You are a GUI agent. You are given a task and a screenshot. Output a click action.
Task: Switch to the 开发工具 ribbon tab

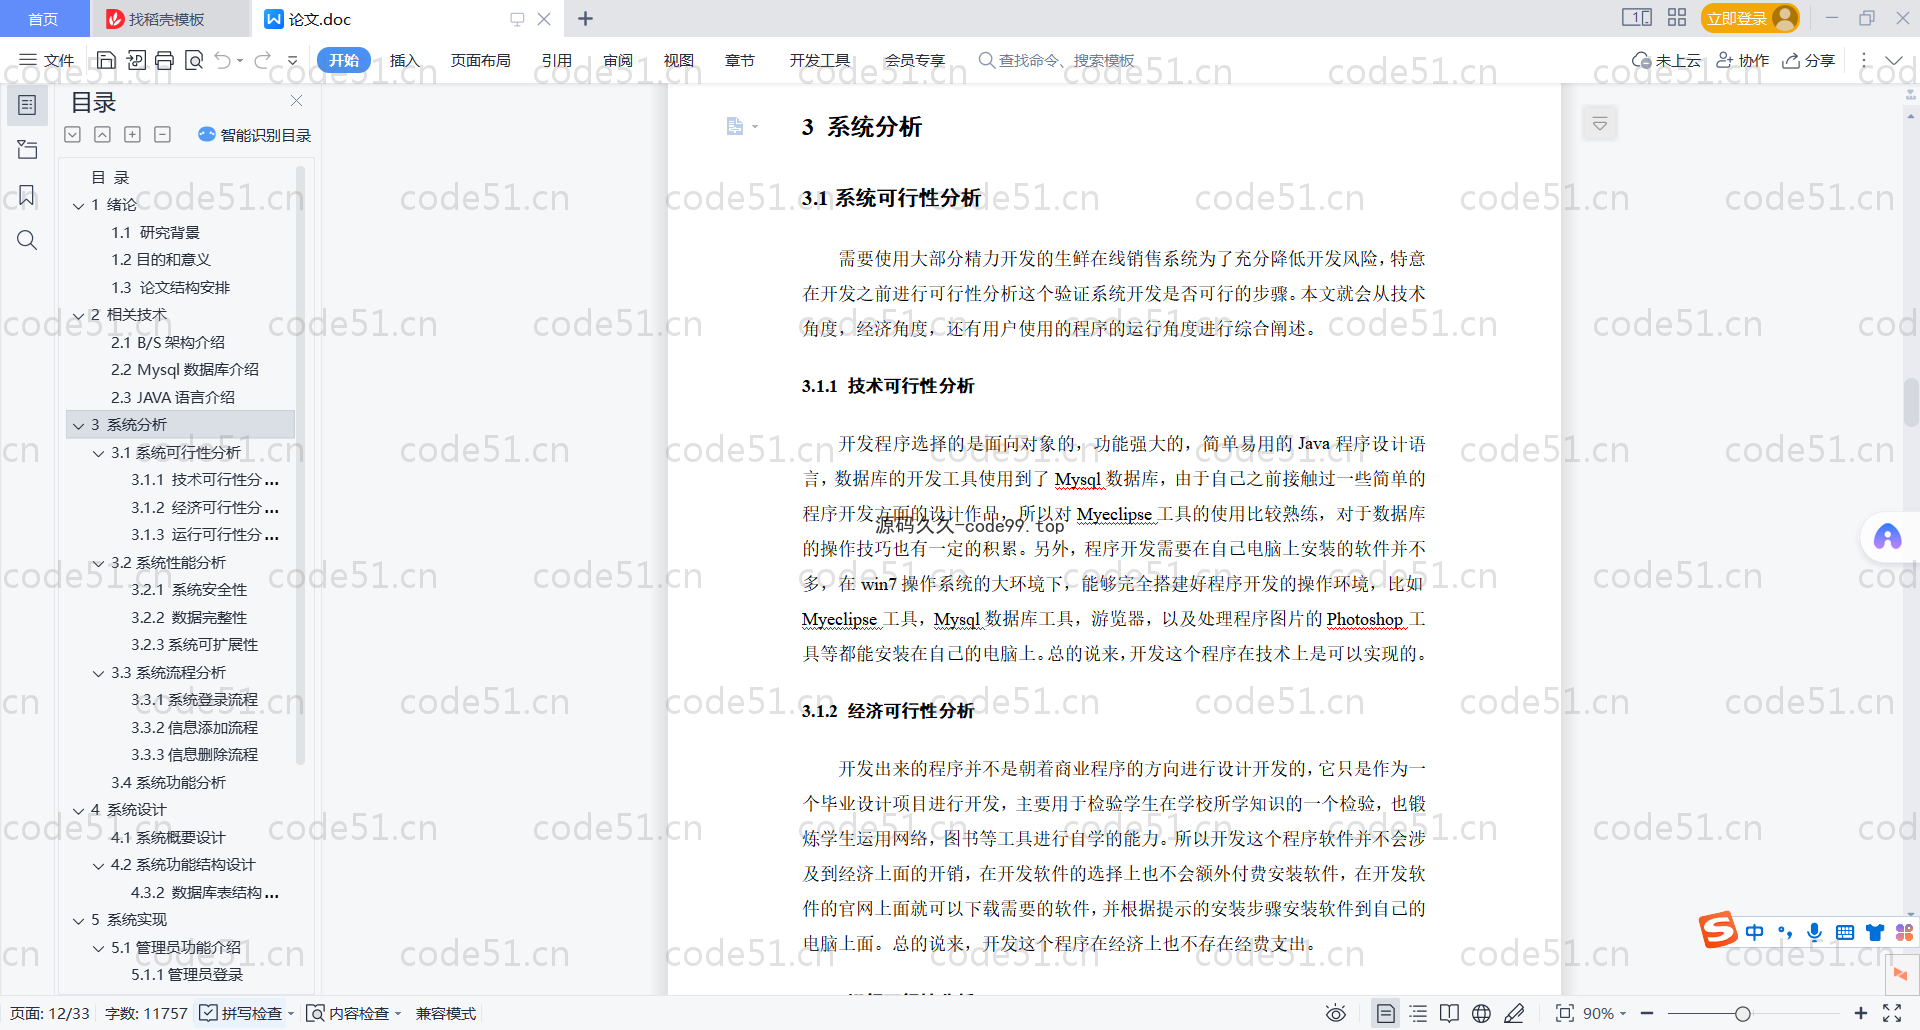click(819, 60)
